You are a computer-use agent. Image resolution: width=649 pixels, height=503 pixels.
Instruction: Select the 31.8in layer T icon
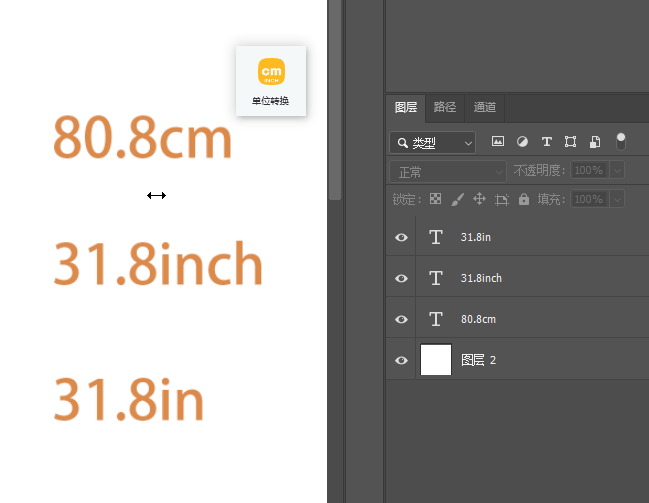(436, 237)
